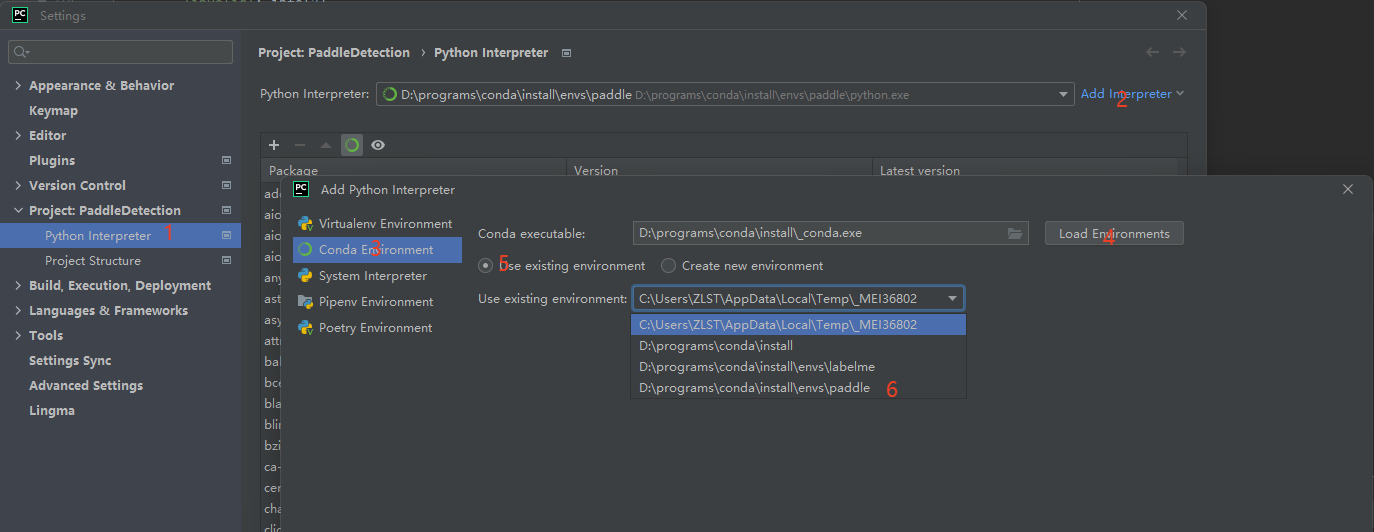1374x532 pixels.
Task: Expand the Appearance & Behavior node
Action: point(18,85)
